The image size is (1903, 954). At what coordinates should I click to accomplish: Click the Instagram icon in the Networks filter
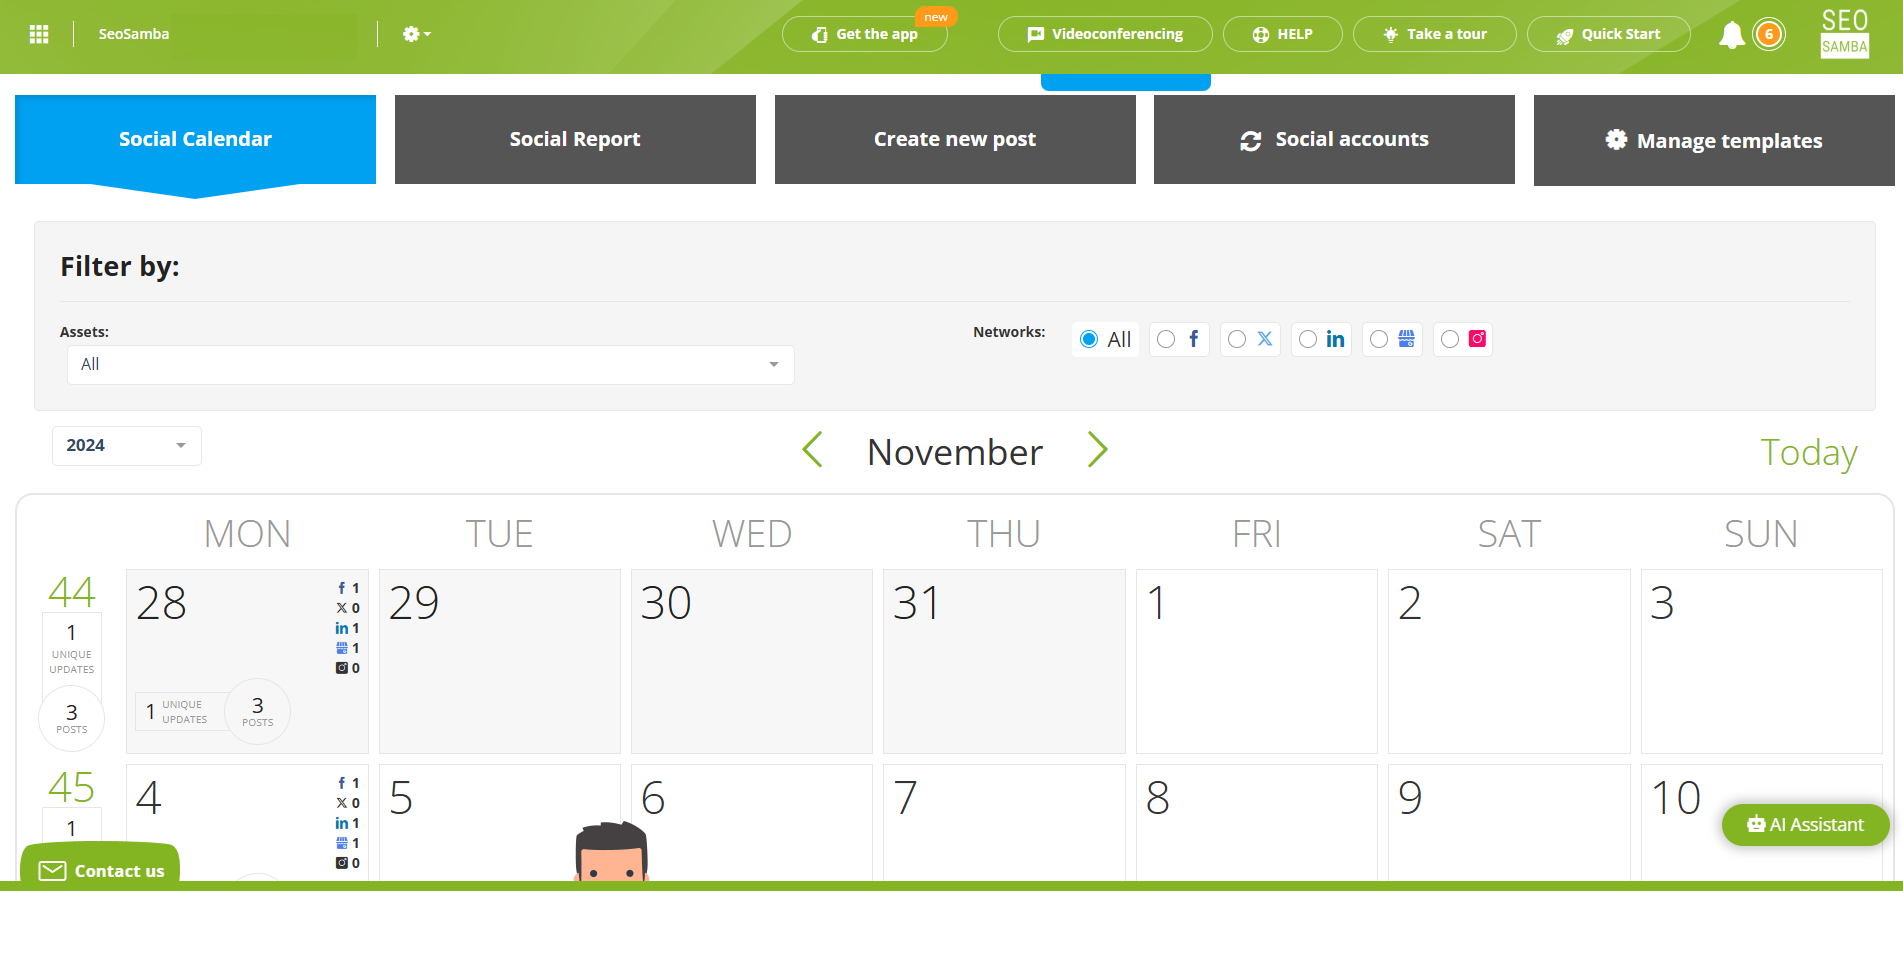click(x=1477, y=339)
